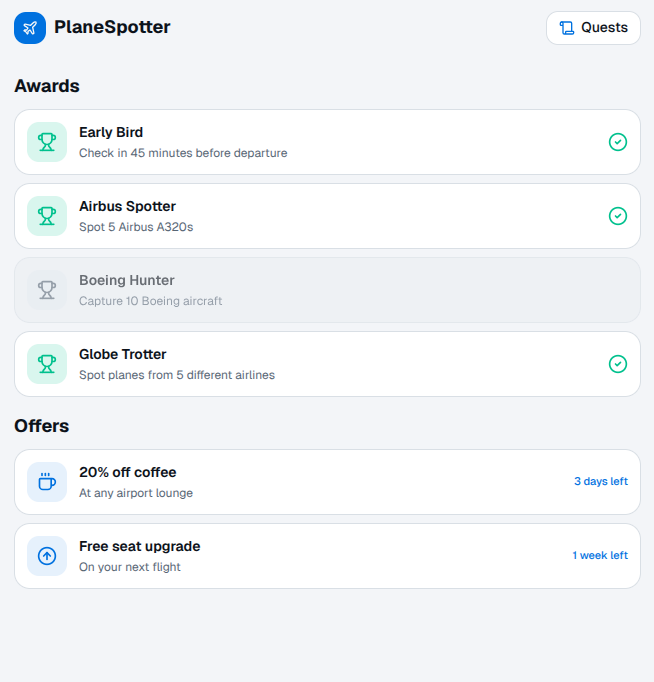Image resolution: width=654 pixels, height=682 pixels.
Task: Click the coffee cup offer icon
Action: click(x=47, y=482)
